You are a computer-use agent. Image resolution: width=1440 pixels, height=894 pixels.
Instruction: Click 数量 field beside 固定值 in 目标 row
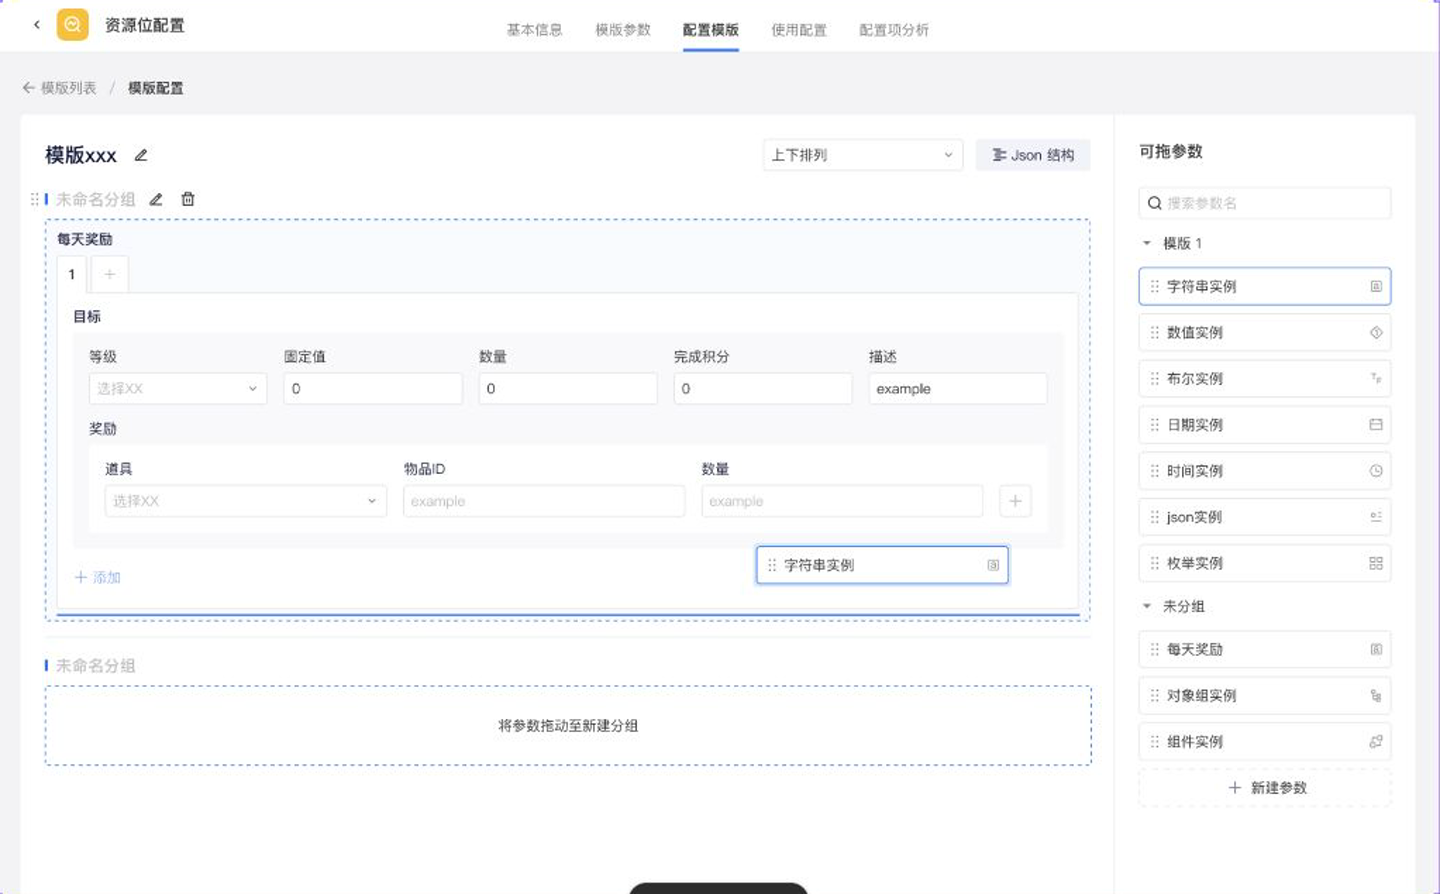[568, 388]
